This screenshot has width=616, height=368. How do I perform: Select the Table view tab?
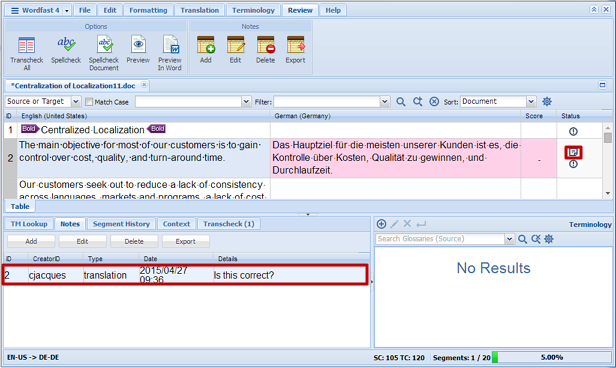(x=20, y=206)
